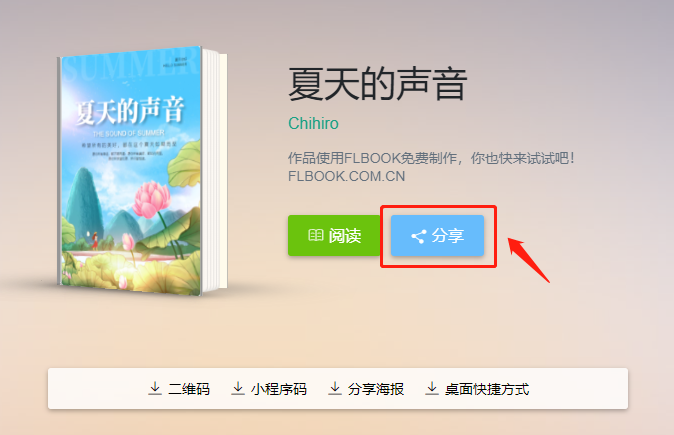Click the download arrow beside 桌面快捷方式
This screenshot has height=435, width=674.
click(x=432, y=388)
